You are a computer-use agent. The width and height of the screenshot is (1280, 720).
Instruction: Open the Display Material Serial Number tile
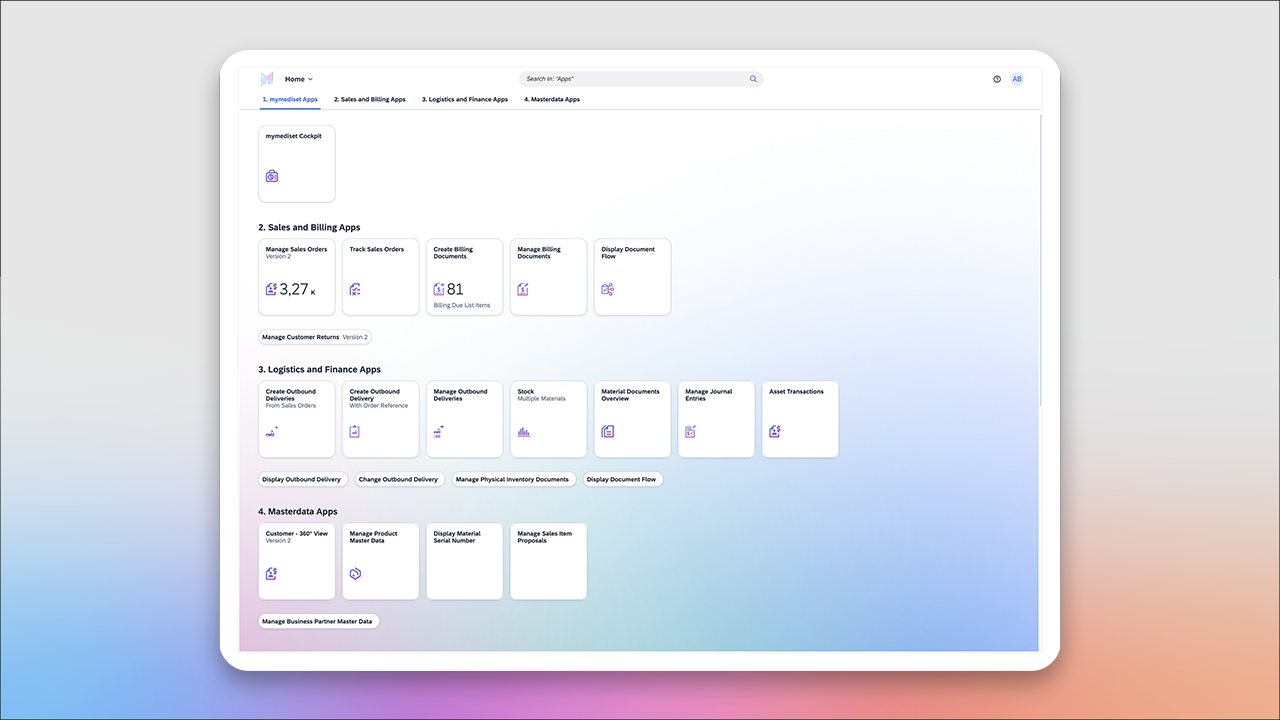465,561
